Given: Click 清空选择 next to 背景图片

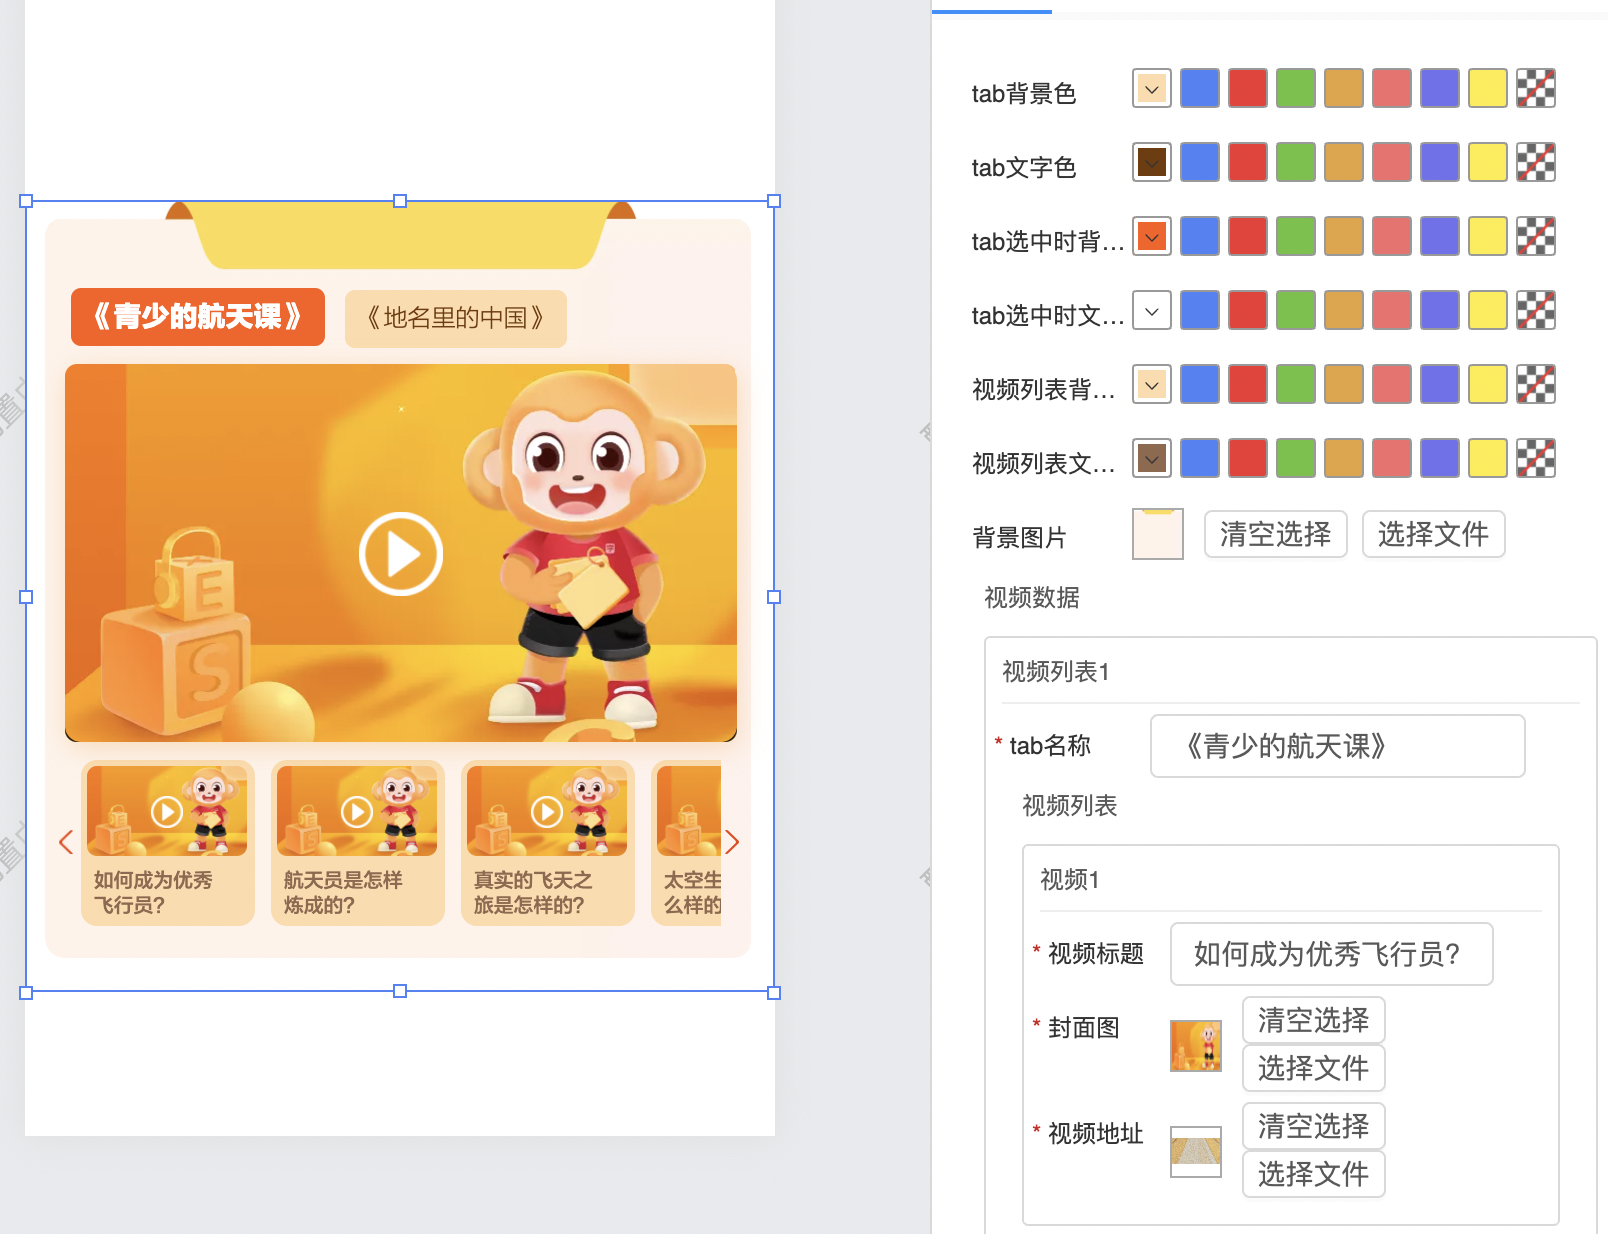Looking at the screenshot, I should pyautogui.click(x=1275, y=534).
